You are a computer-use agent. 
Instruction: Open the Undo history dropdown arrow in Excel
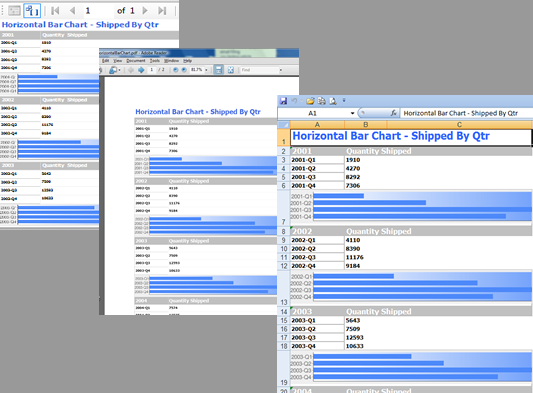[301, 101]
